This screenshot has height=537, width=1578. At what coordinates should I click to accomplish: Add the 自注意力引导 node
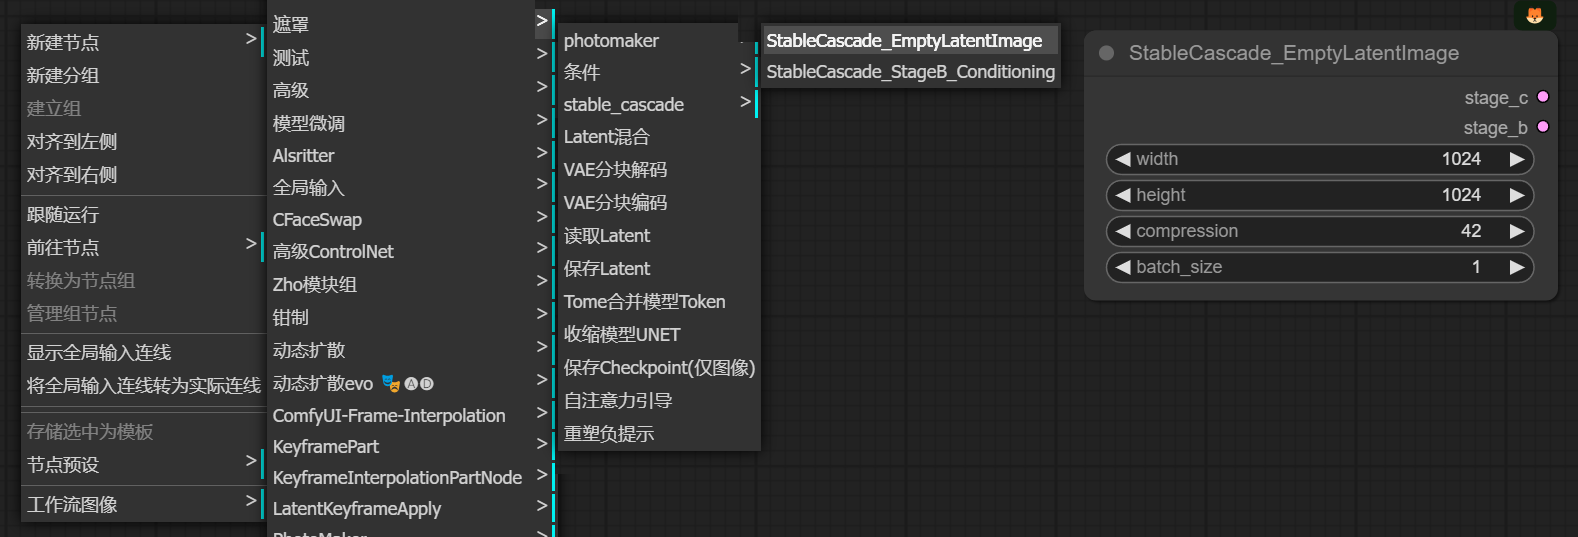tap(658, 400)
